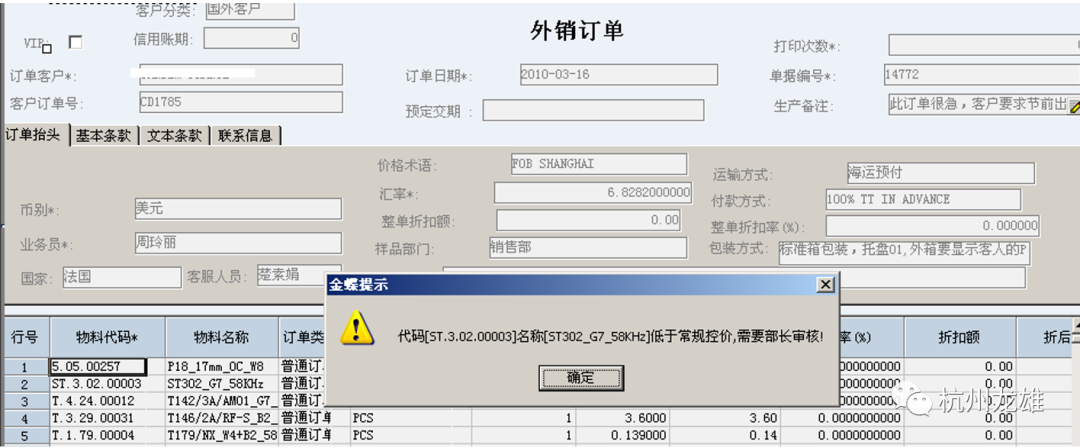The height and width of the screenshot is (448, 1080).
Task: Select material name cell ST302_G7_58KHz
Action: (x=222, y=384)
